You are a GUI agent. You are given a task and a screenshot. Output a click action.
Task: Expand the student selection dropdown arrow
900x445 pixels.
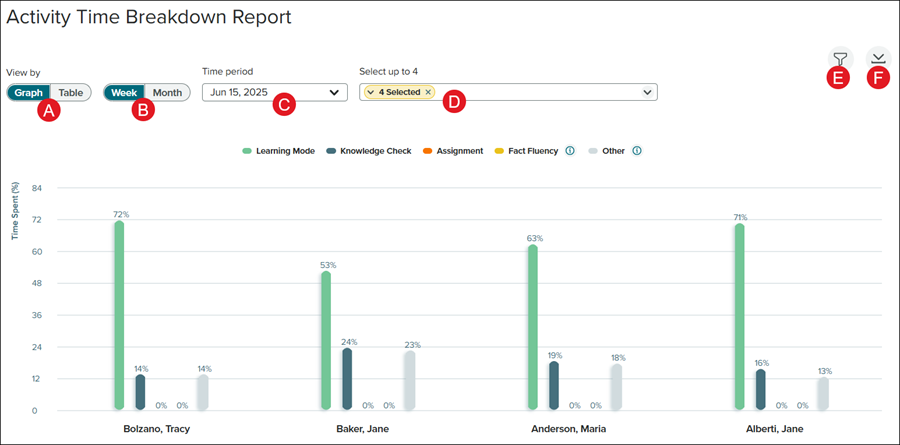tap(648, 92)
